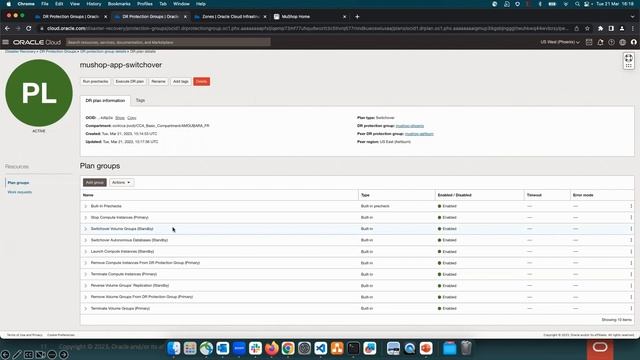Open Terminal from the Dock
This screenshot has height=360, width=640.
point(353,348)
